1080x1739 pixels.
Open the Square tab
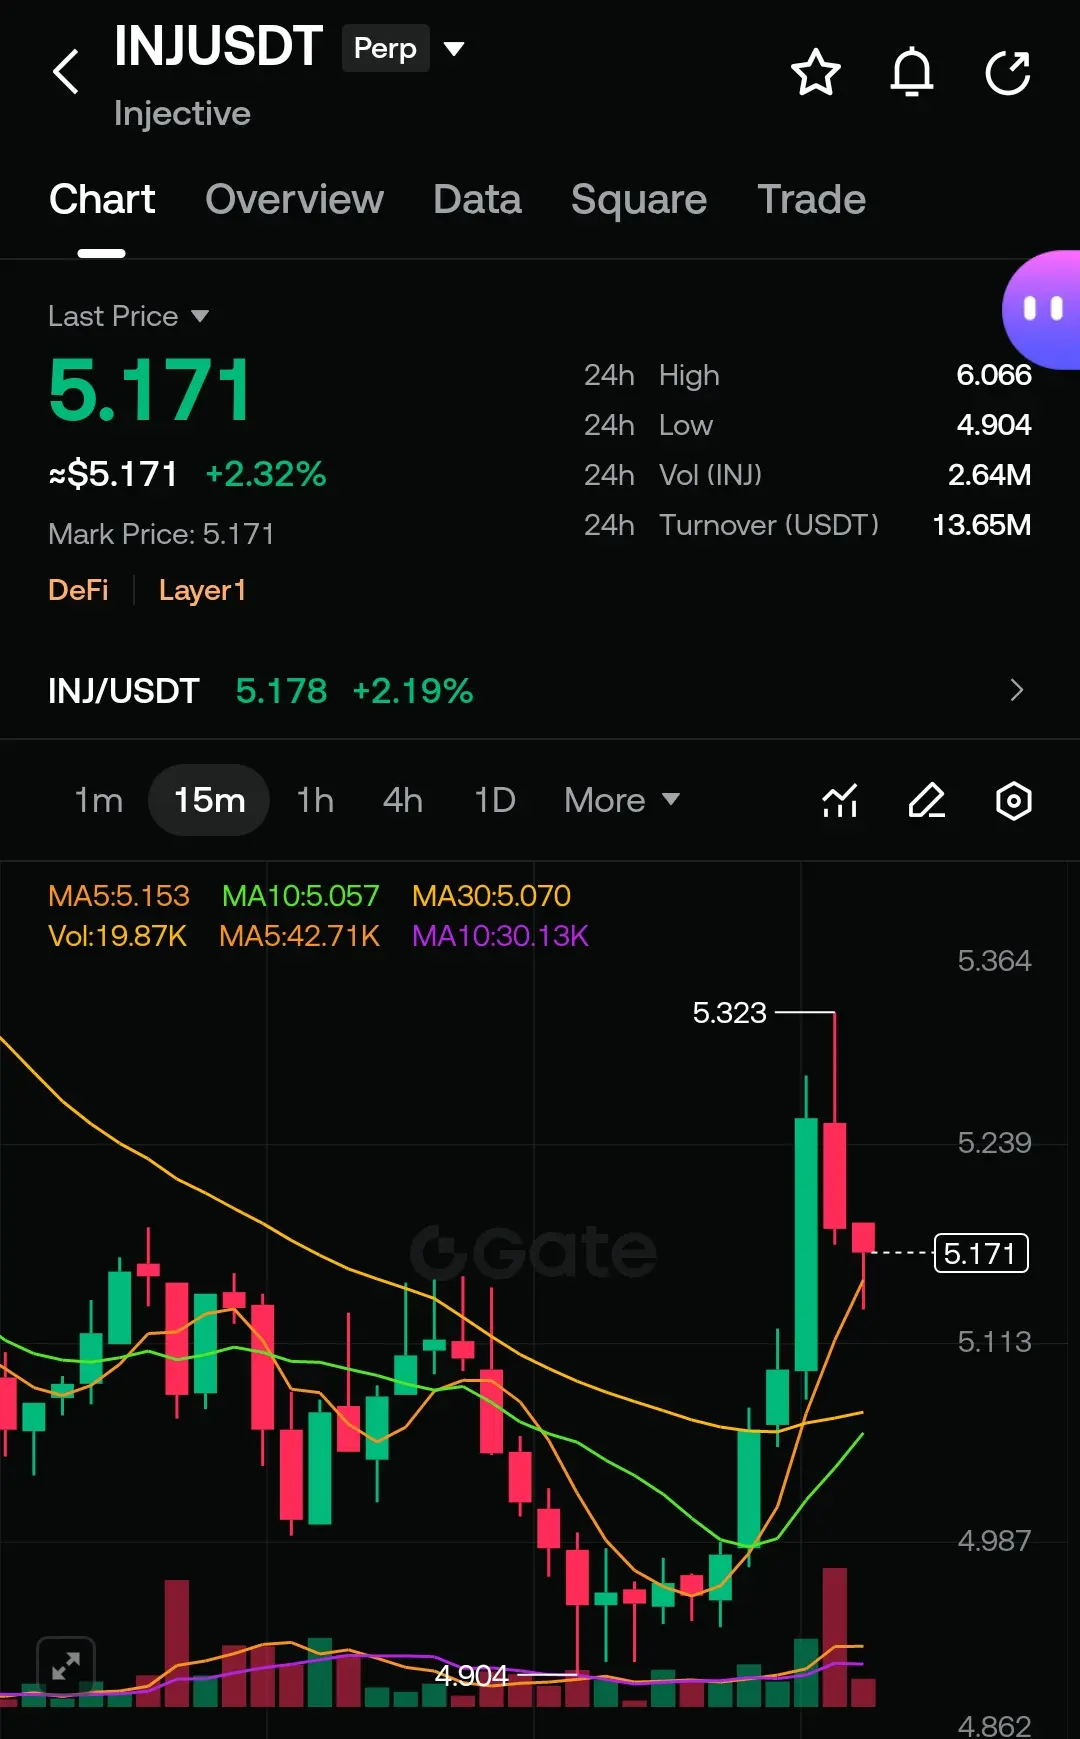(639, 200)
